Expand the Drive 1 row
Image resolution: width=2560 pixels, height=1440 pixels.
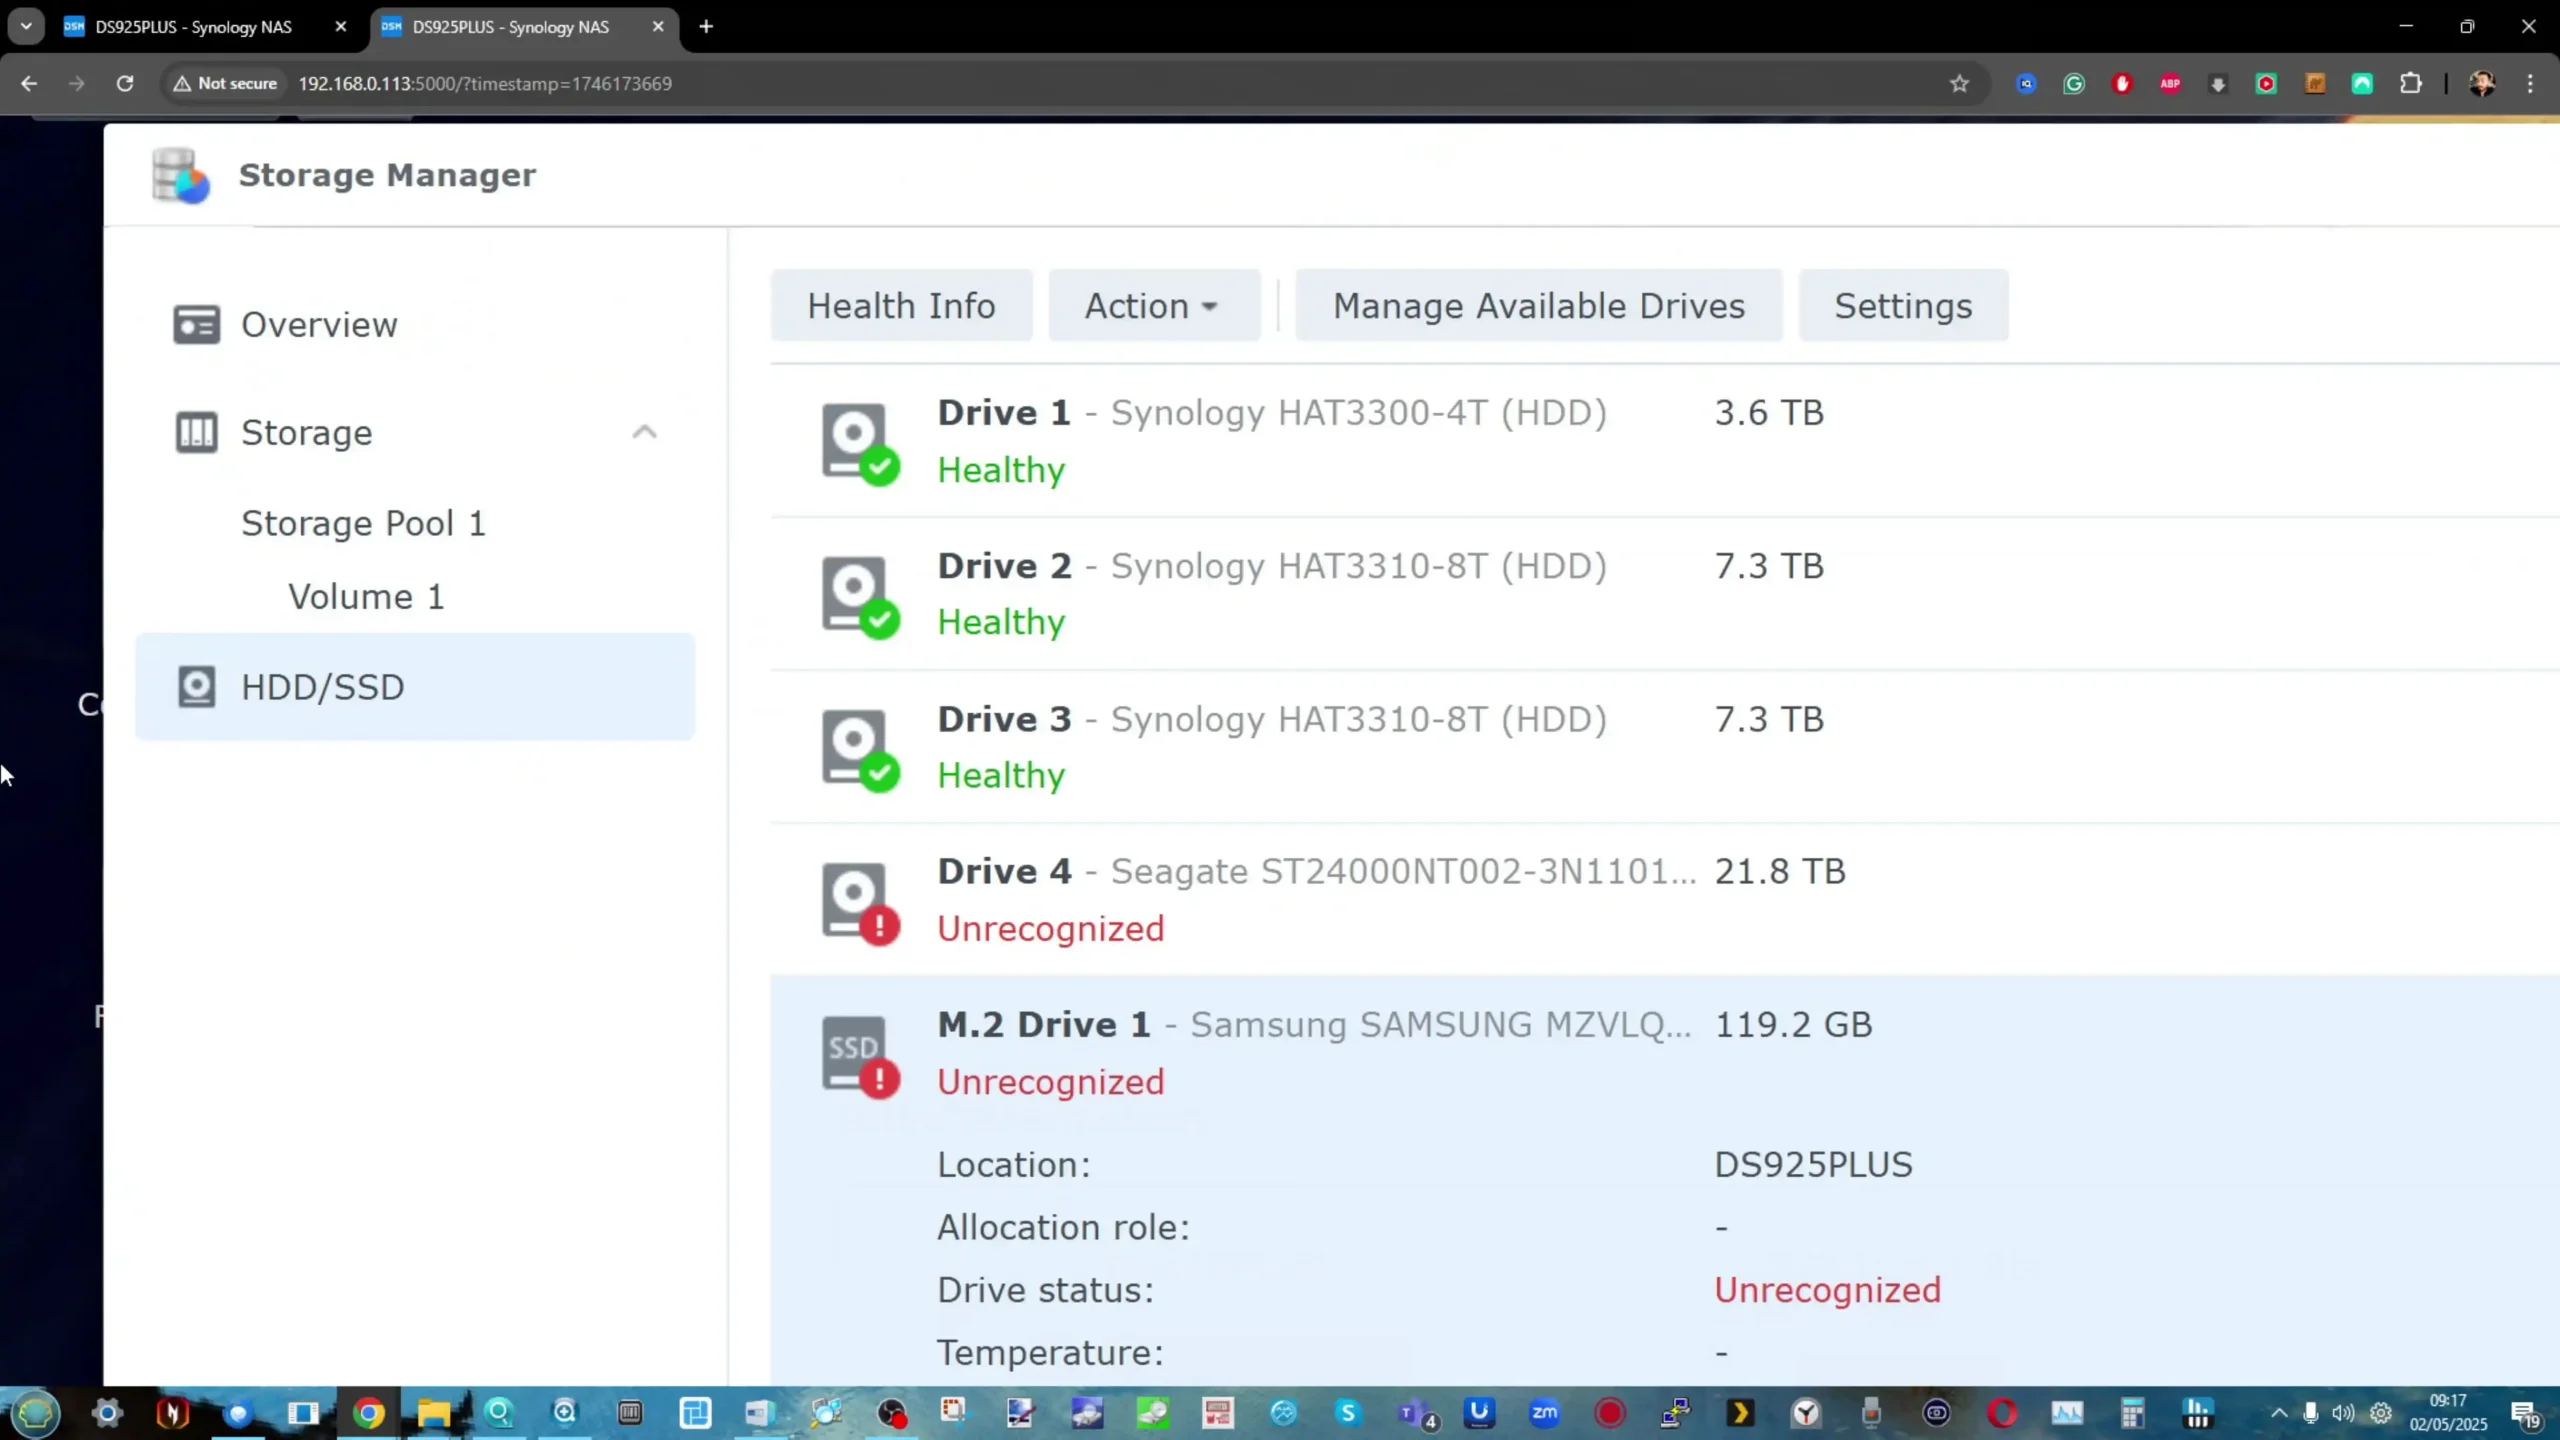tap(1664, 441)
